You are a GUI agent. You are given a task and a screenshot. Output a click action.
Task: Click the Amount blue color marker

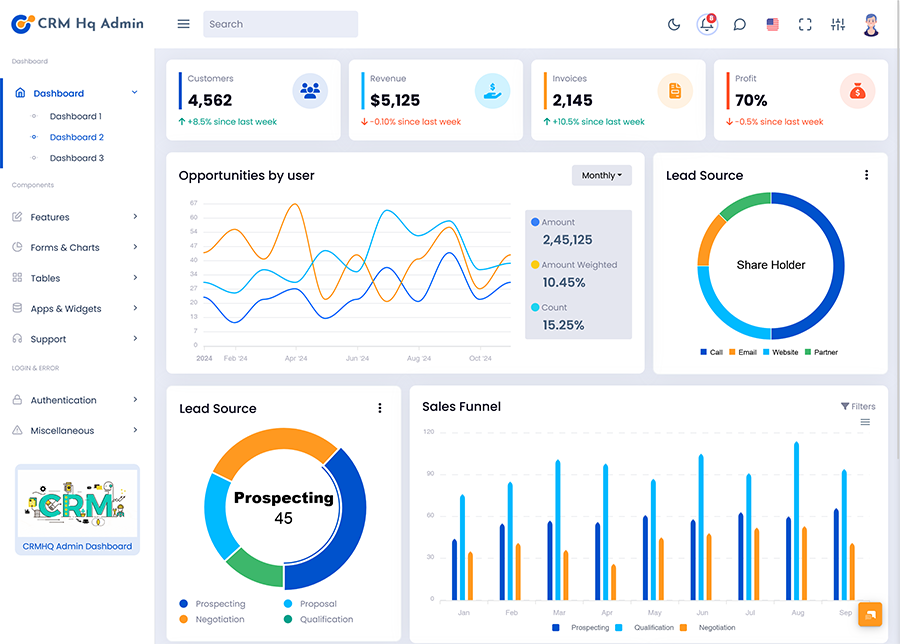pos(535,222)
